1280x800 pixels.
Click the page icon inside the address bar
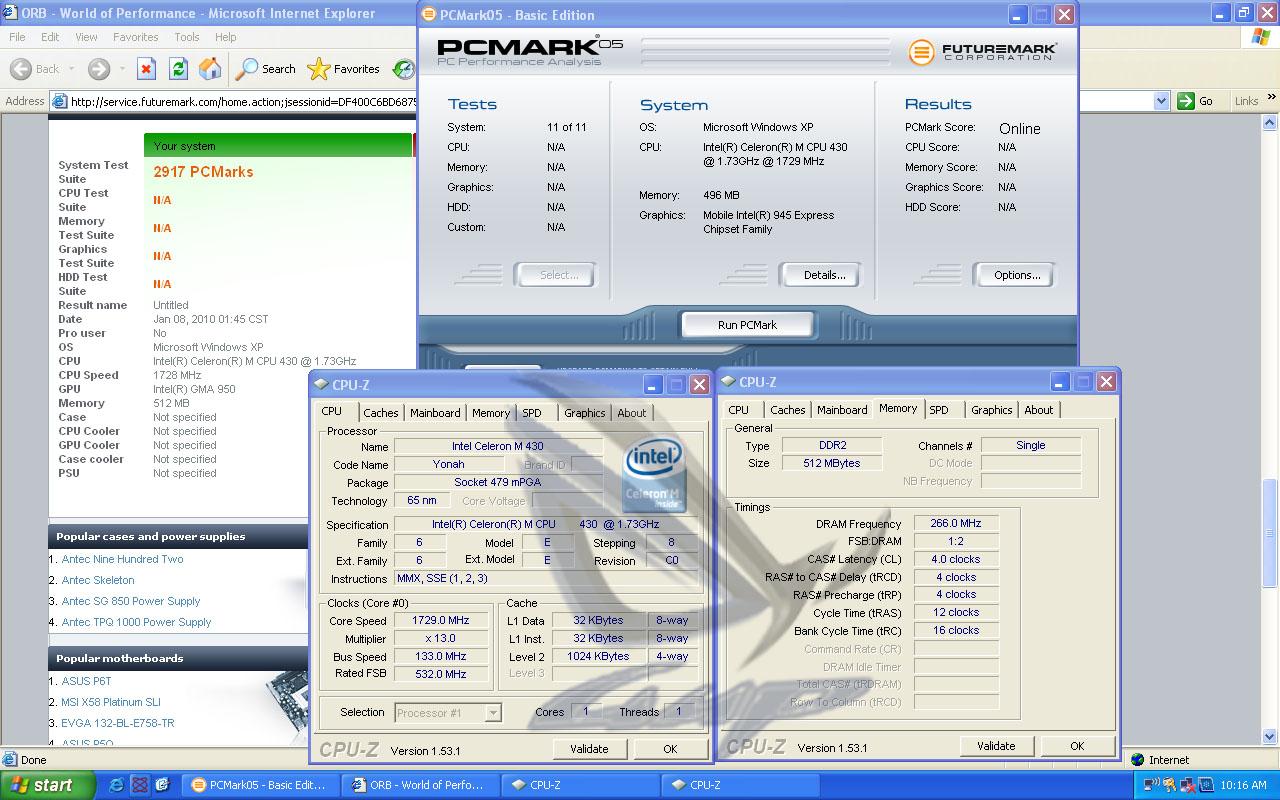click(x=59, y=101)
